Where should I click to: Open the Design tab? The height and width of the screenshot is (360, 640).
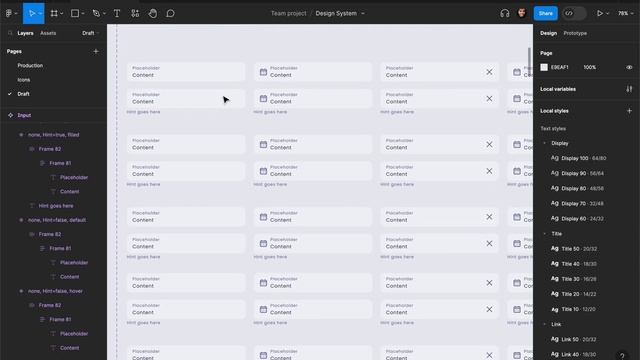548,33
